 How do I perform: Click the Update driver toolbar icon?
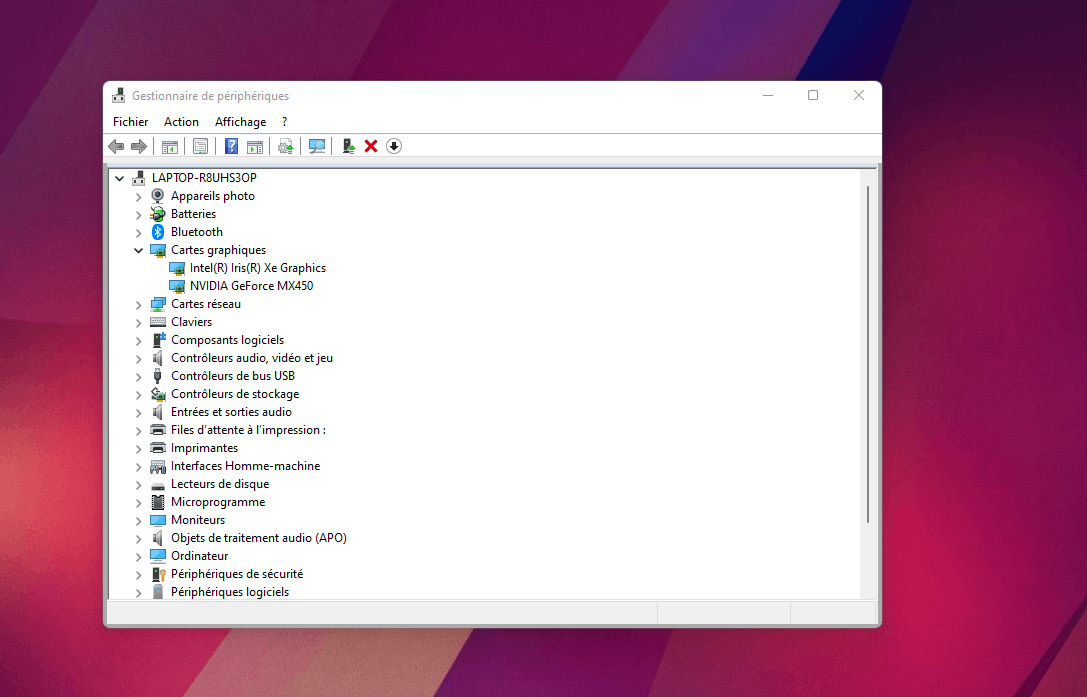285,146
